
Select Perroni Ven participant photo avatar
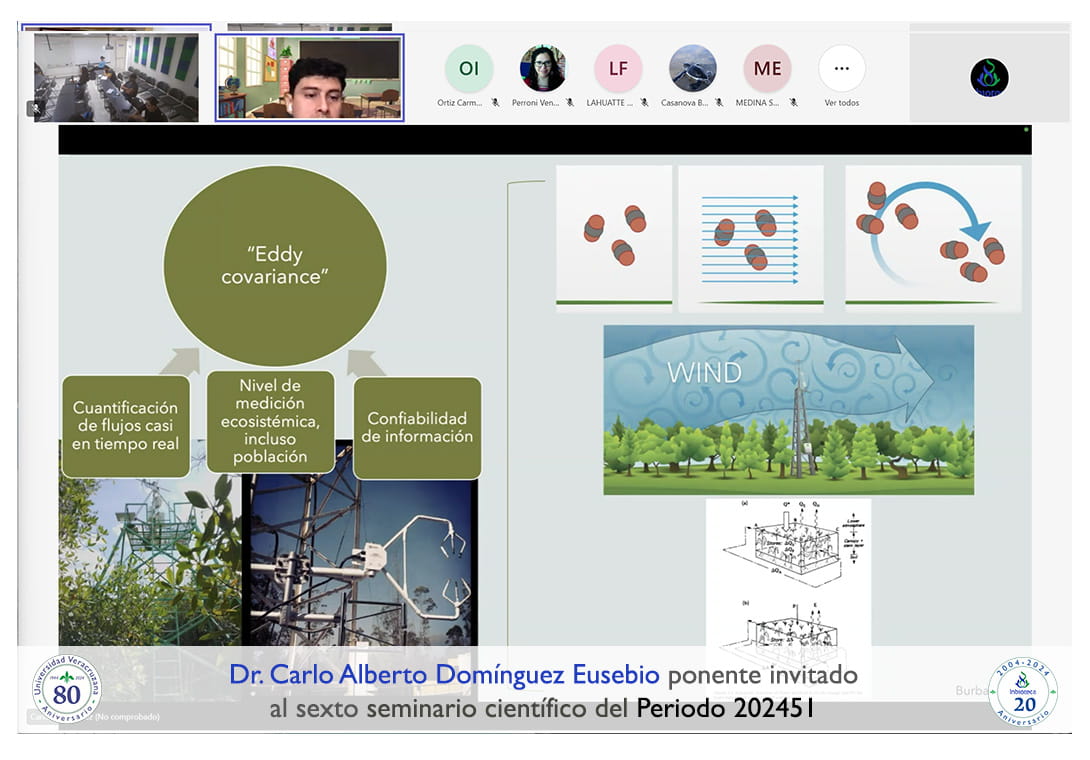click(x=543, y=69)
